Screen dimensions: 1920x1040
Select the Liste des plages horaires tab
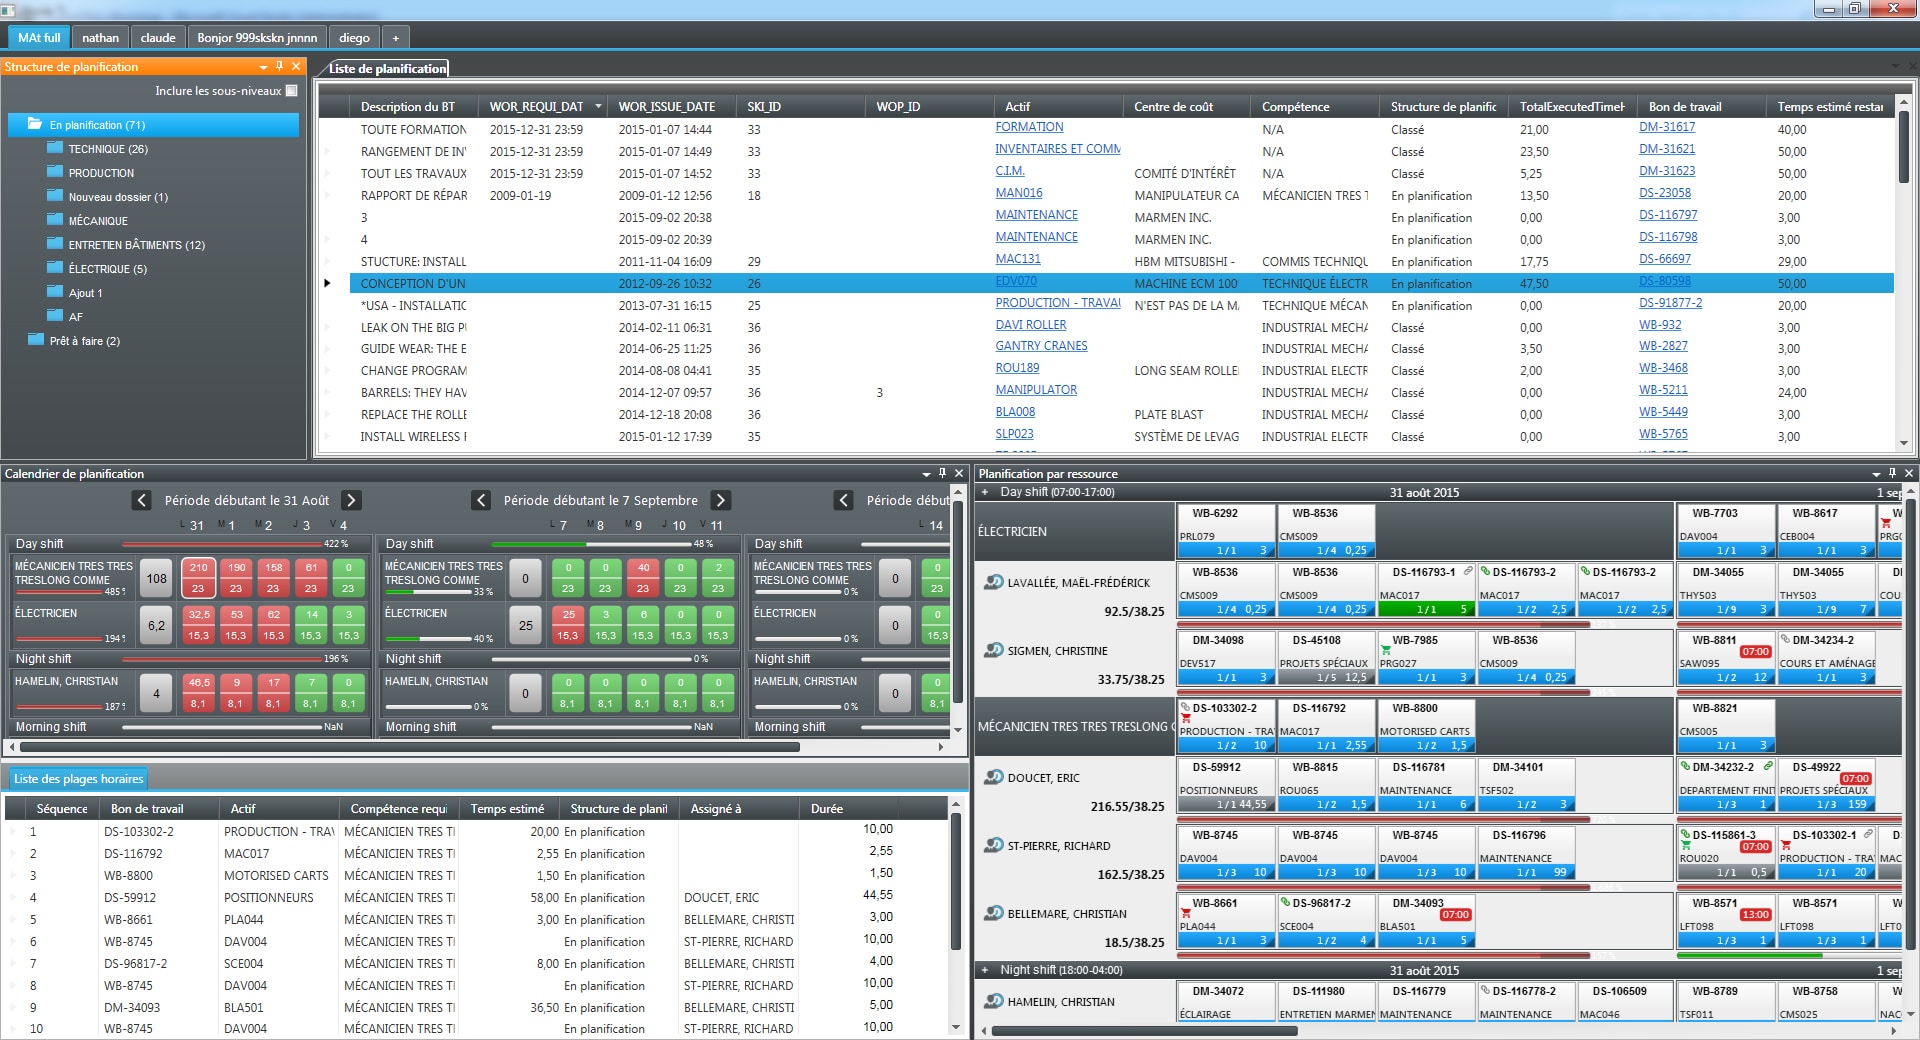point(79,779)
